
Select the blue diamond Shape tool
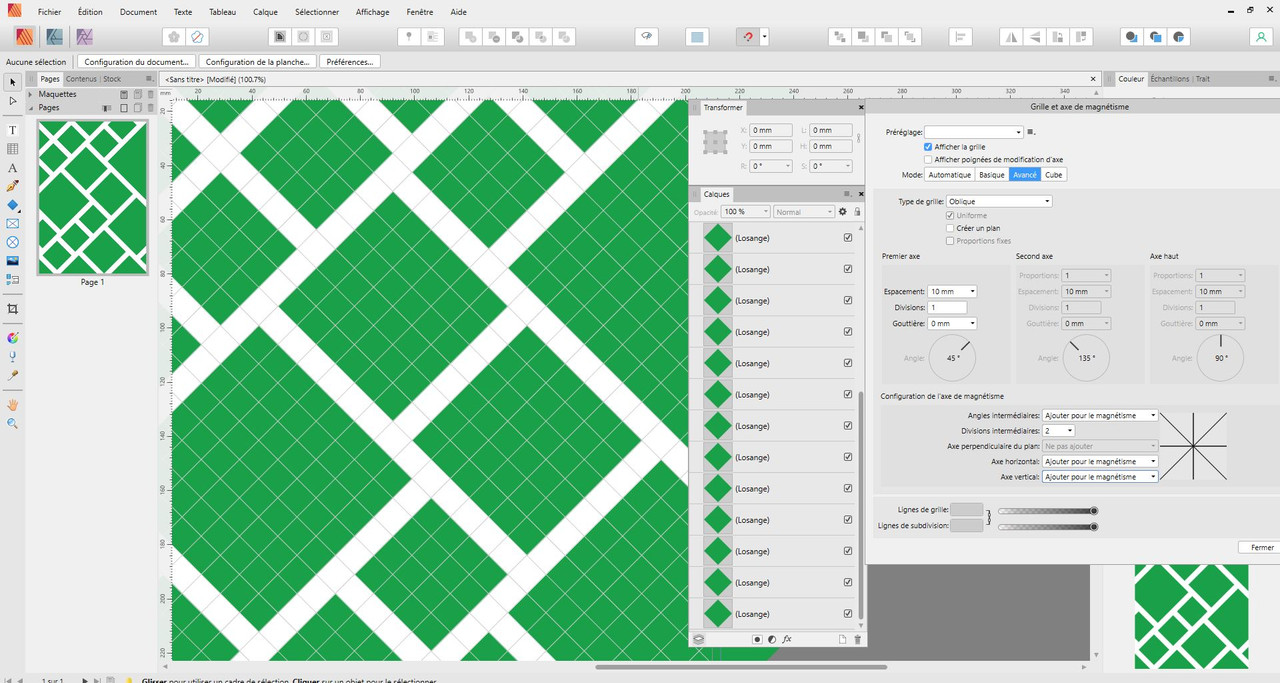13,205
